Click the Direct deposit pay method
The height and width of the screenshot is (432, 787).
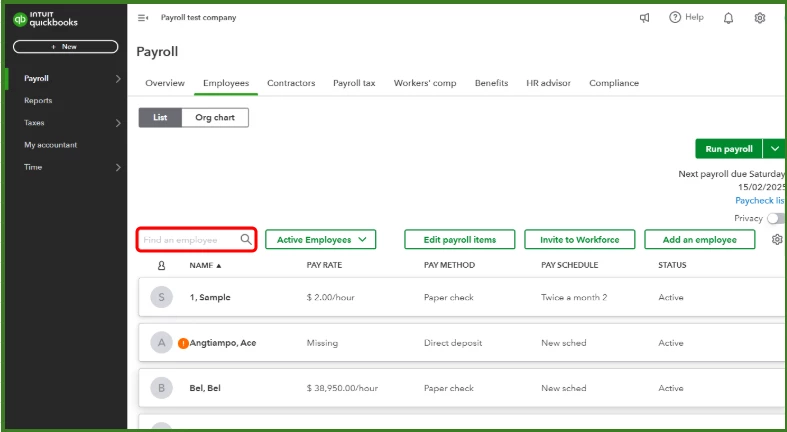coord(453,343)
